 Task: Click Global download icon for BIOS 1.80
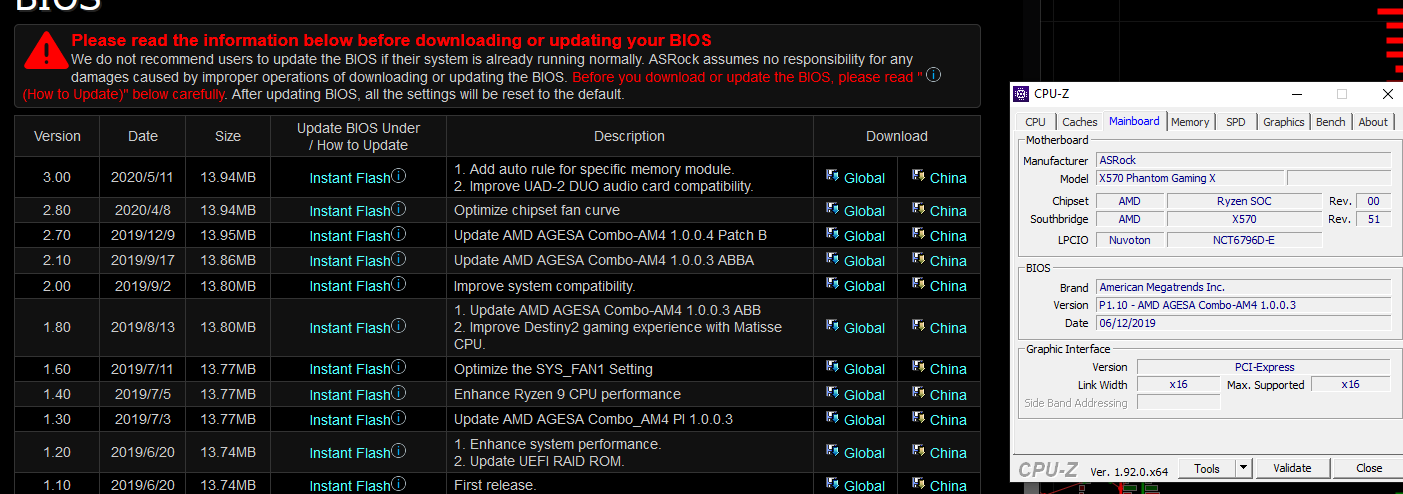832,326
